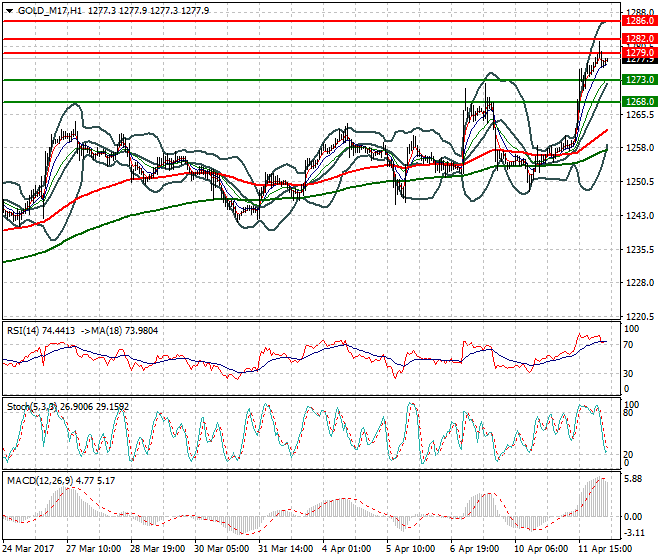The image size is (660, 560).
Task: Click the 24 Mar 2017 date label
Action: [x=28, y=549]
